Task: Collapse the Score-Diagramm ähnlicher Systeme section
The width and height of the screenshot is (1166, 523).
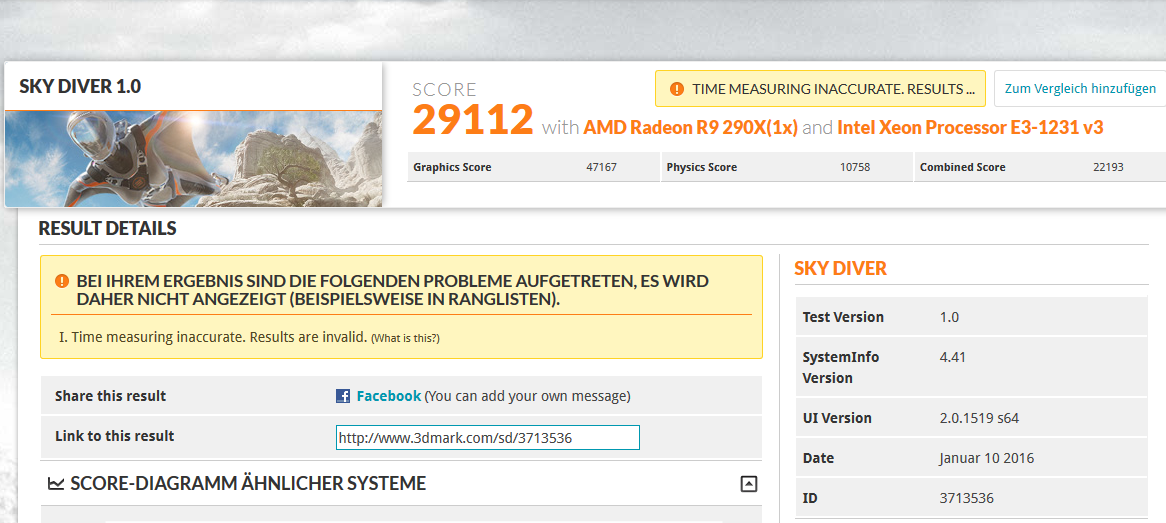Action: [x=749, y=484]
